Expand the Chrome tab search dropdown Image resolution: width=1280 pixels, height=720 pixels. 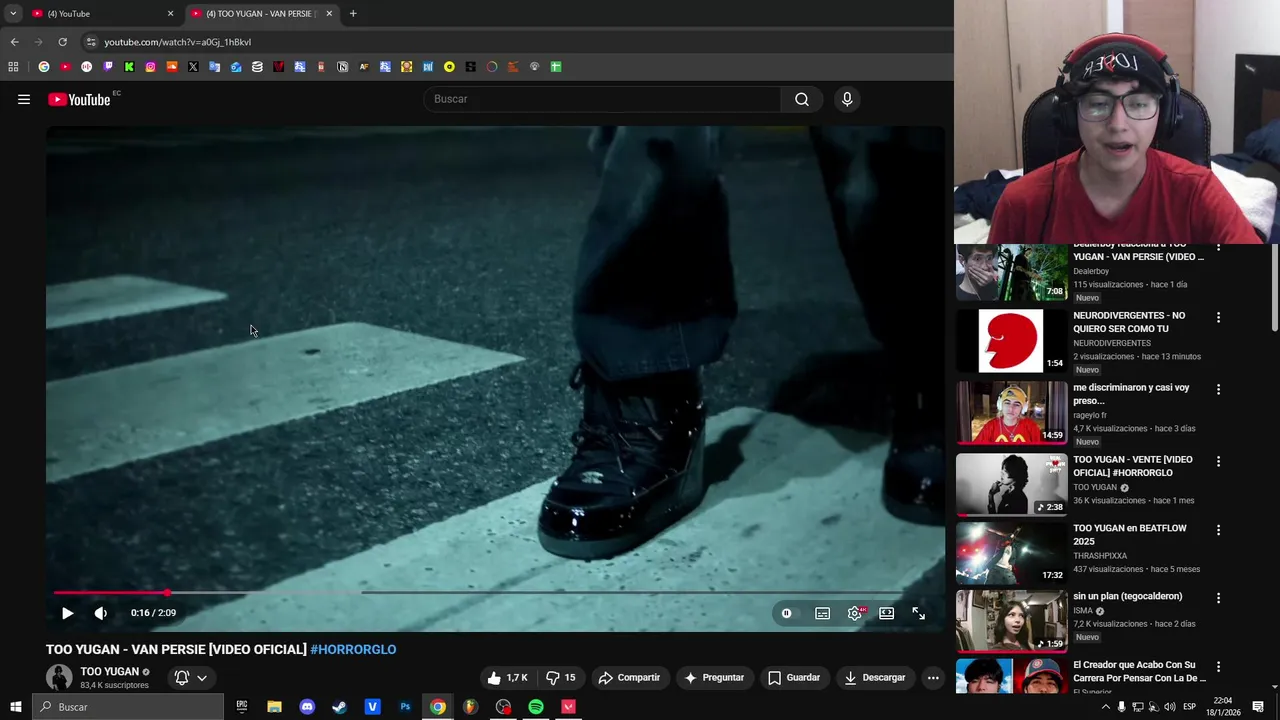pyautogui.click(x=13, y=14)
